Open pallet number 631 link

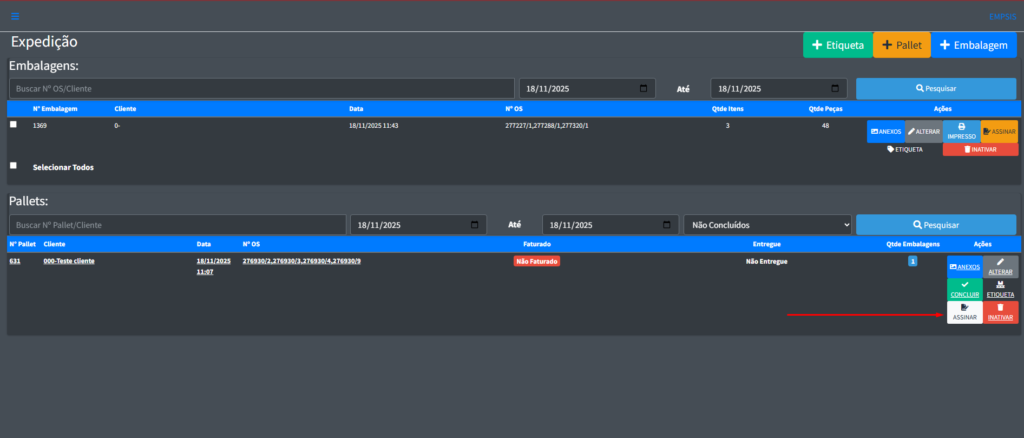tap(15, 260)
